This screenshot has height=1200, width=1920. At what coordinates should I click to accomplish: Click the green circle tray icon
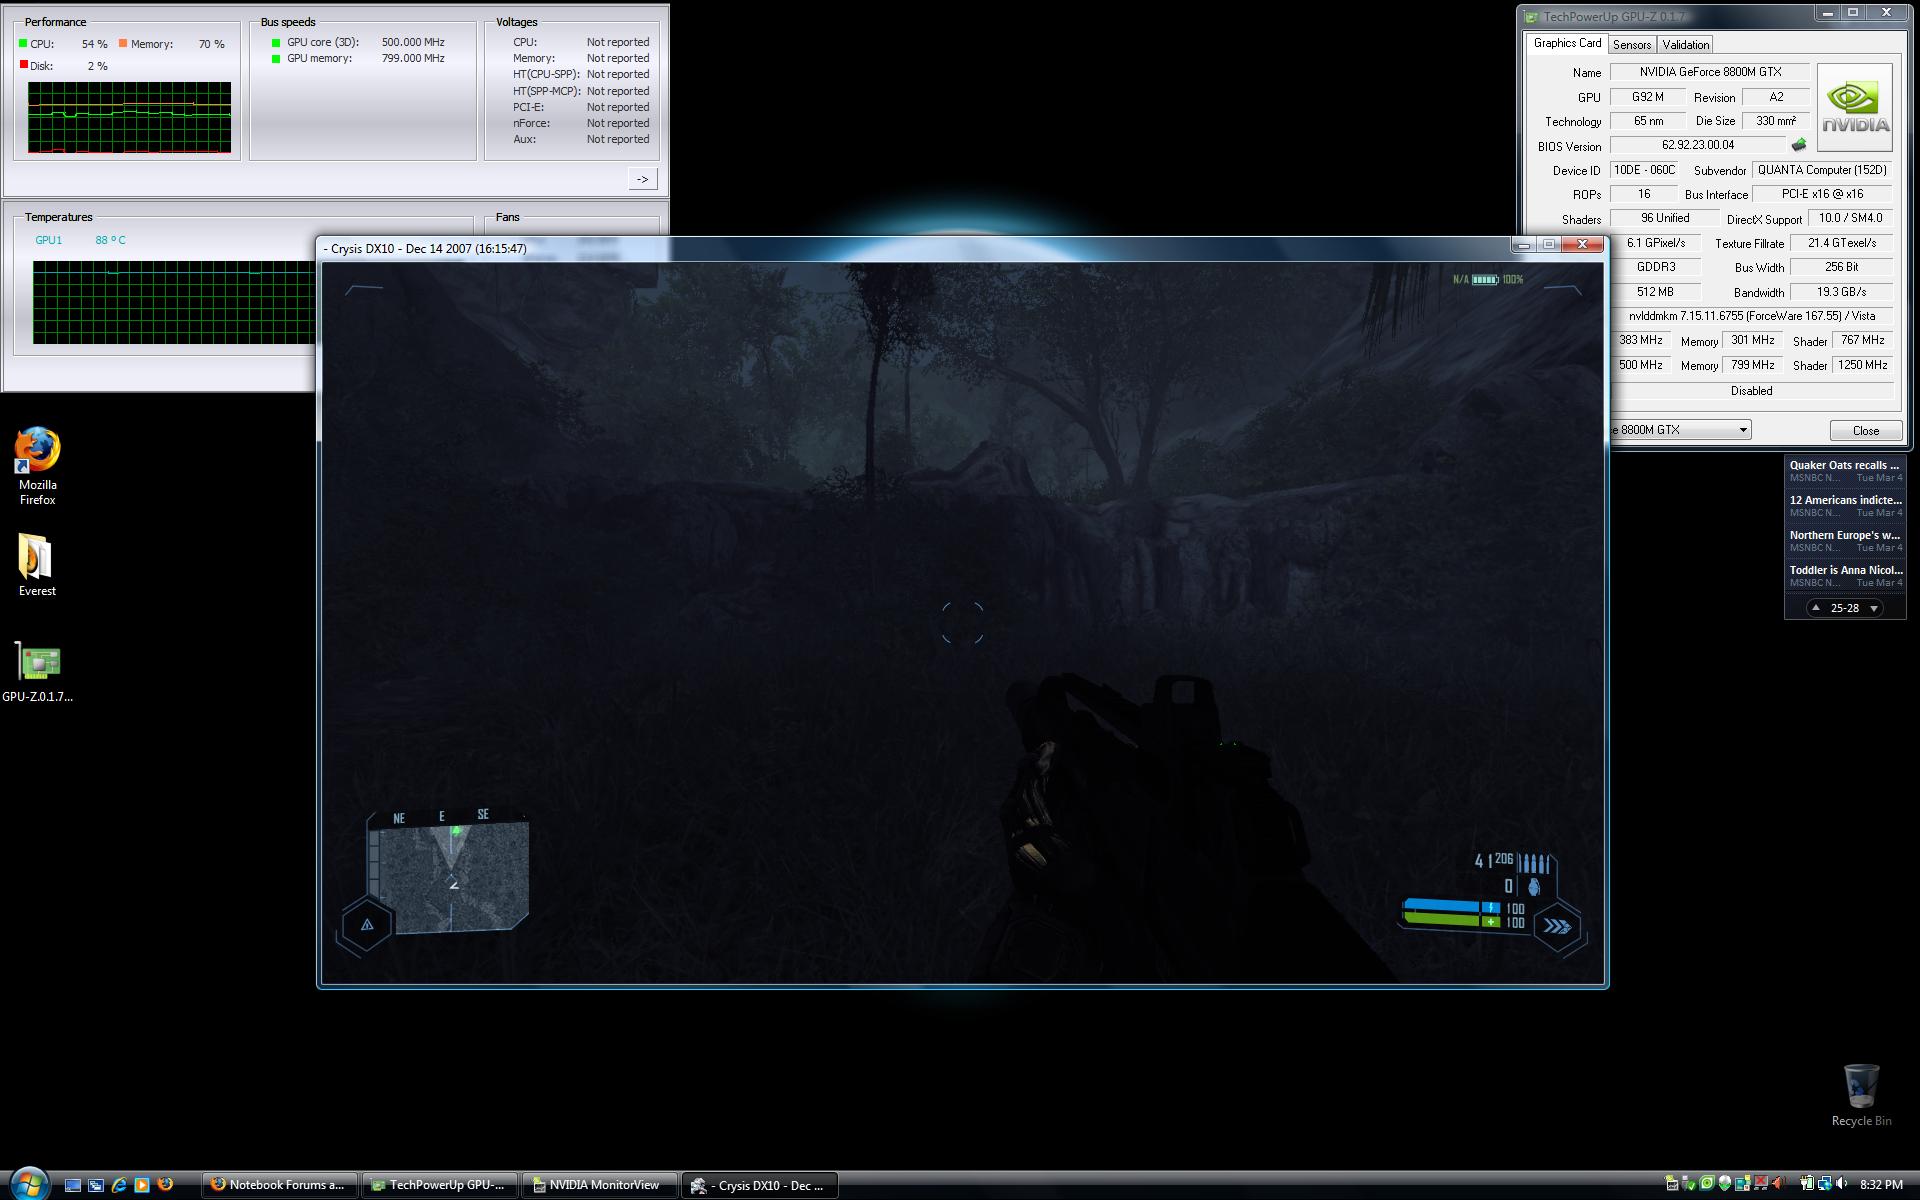point(1707,1184)
